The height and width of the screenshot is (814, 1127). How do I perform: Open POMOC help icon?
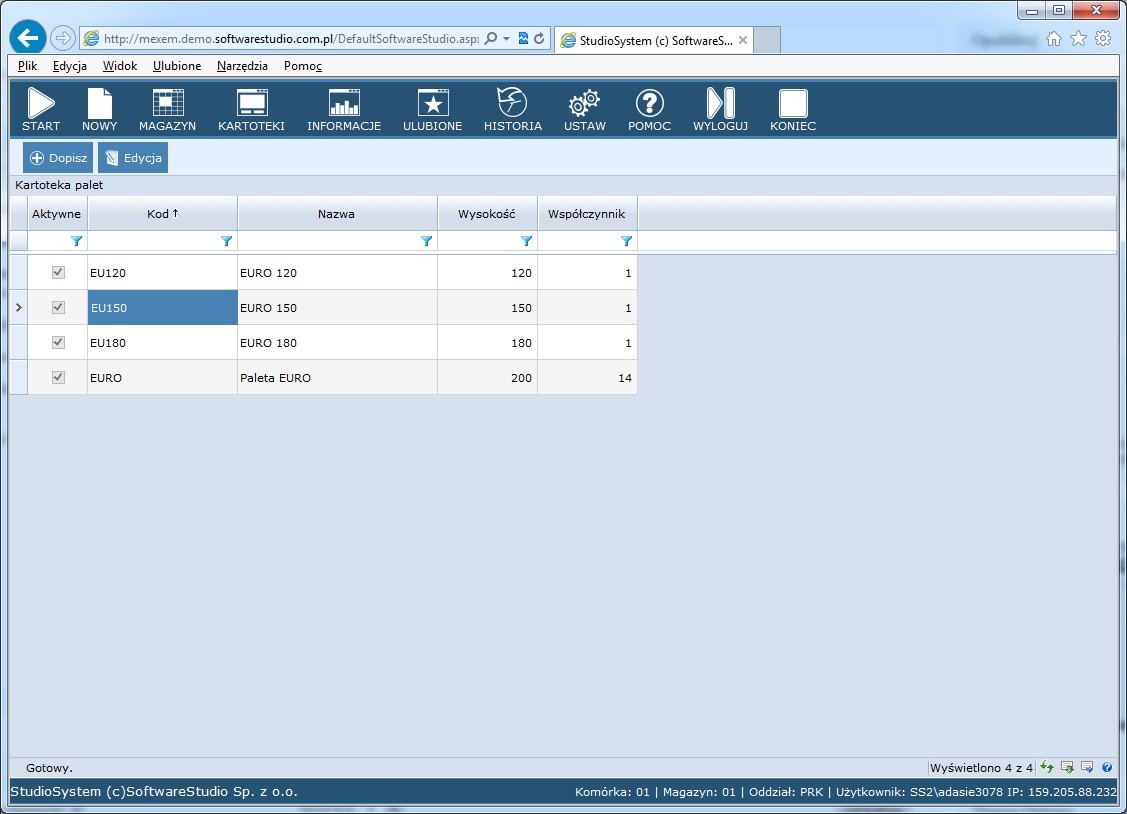(x=649, y=109)
